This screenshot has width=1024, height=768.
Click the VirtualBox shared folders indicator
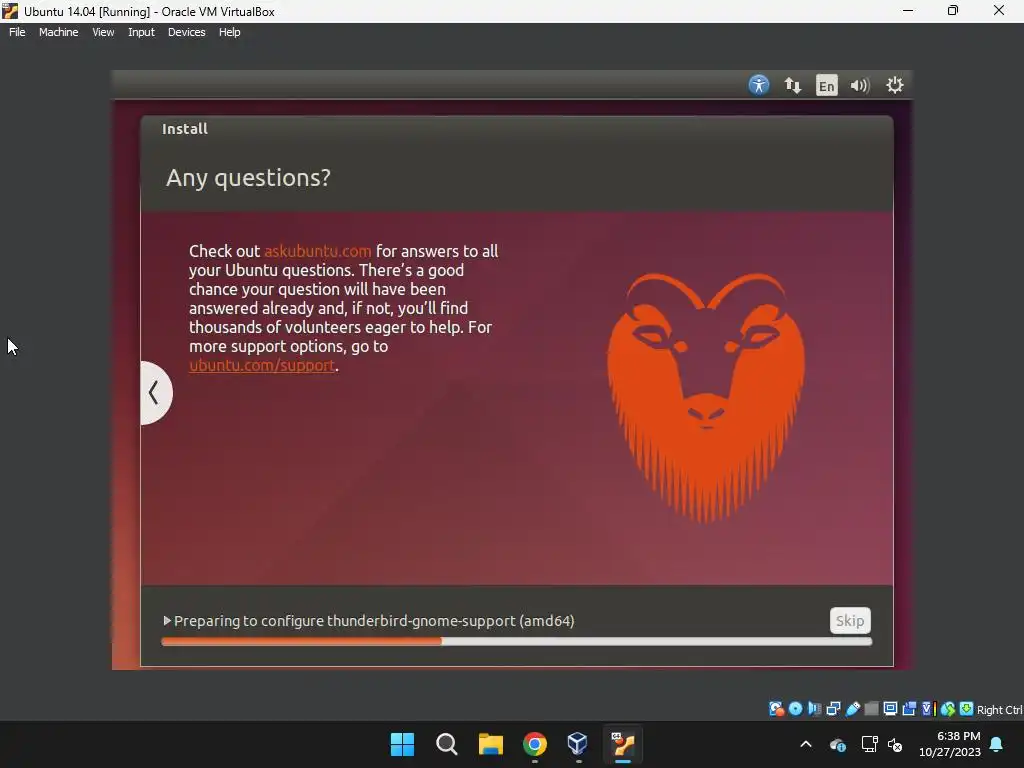[871, 709]
